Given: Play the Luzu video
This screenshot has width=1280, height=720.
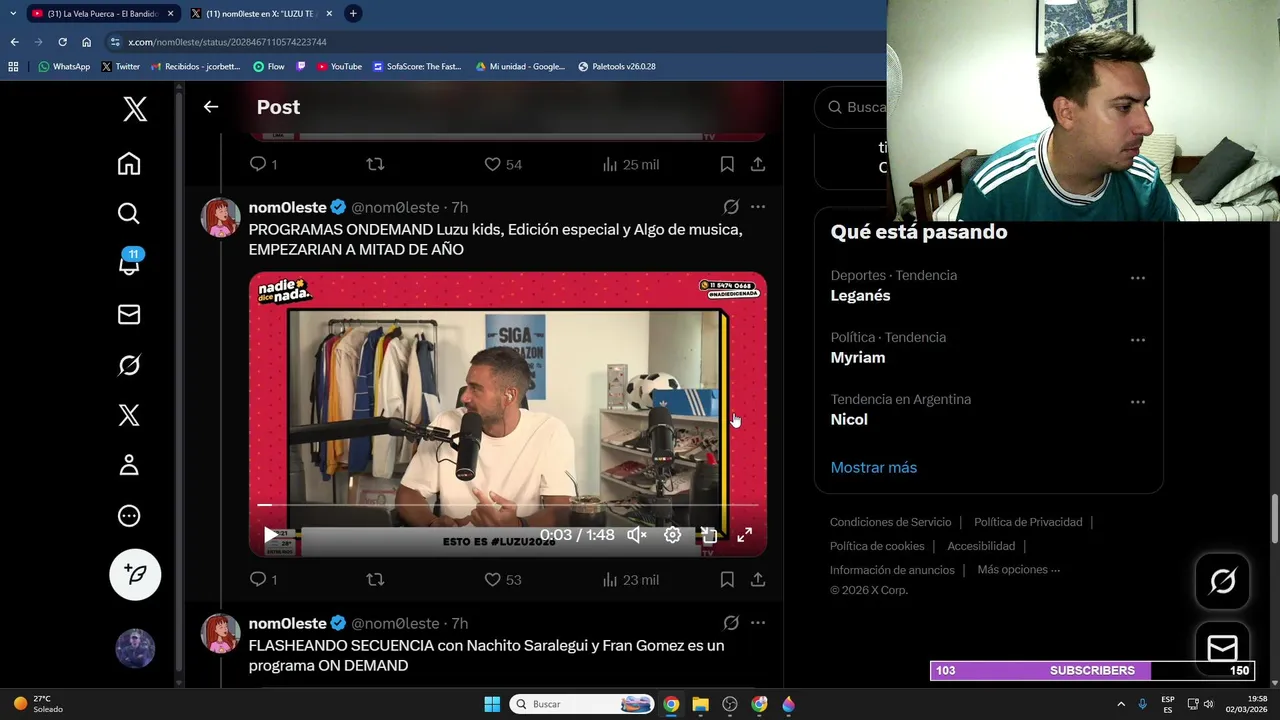Looking at the screenshot, I should [270, 535].
